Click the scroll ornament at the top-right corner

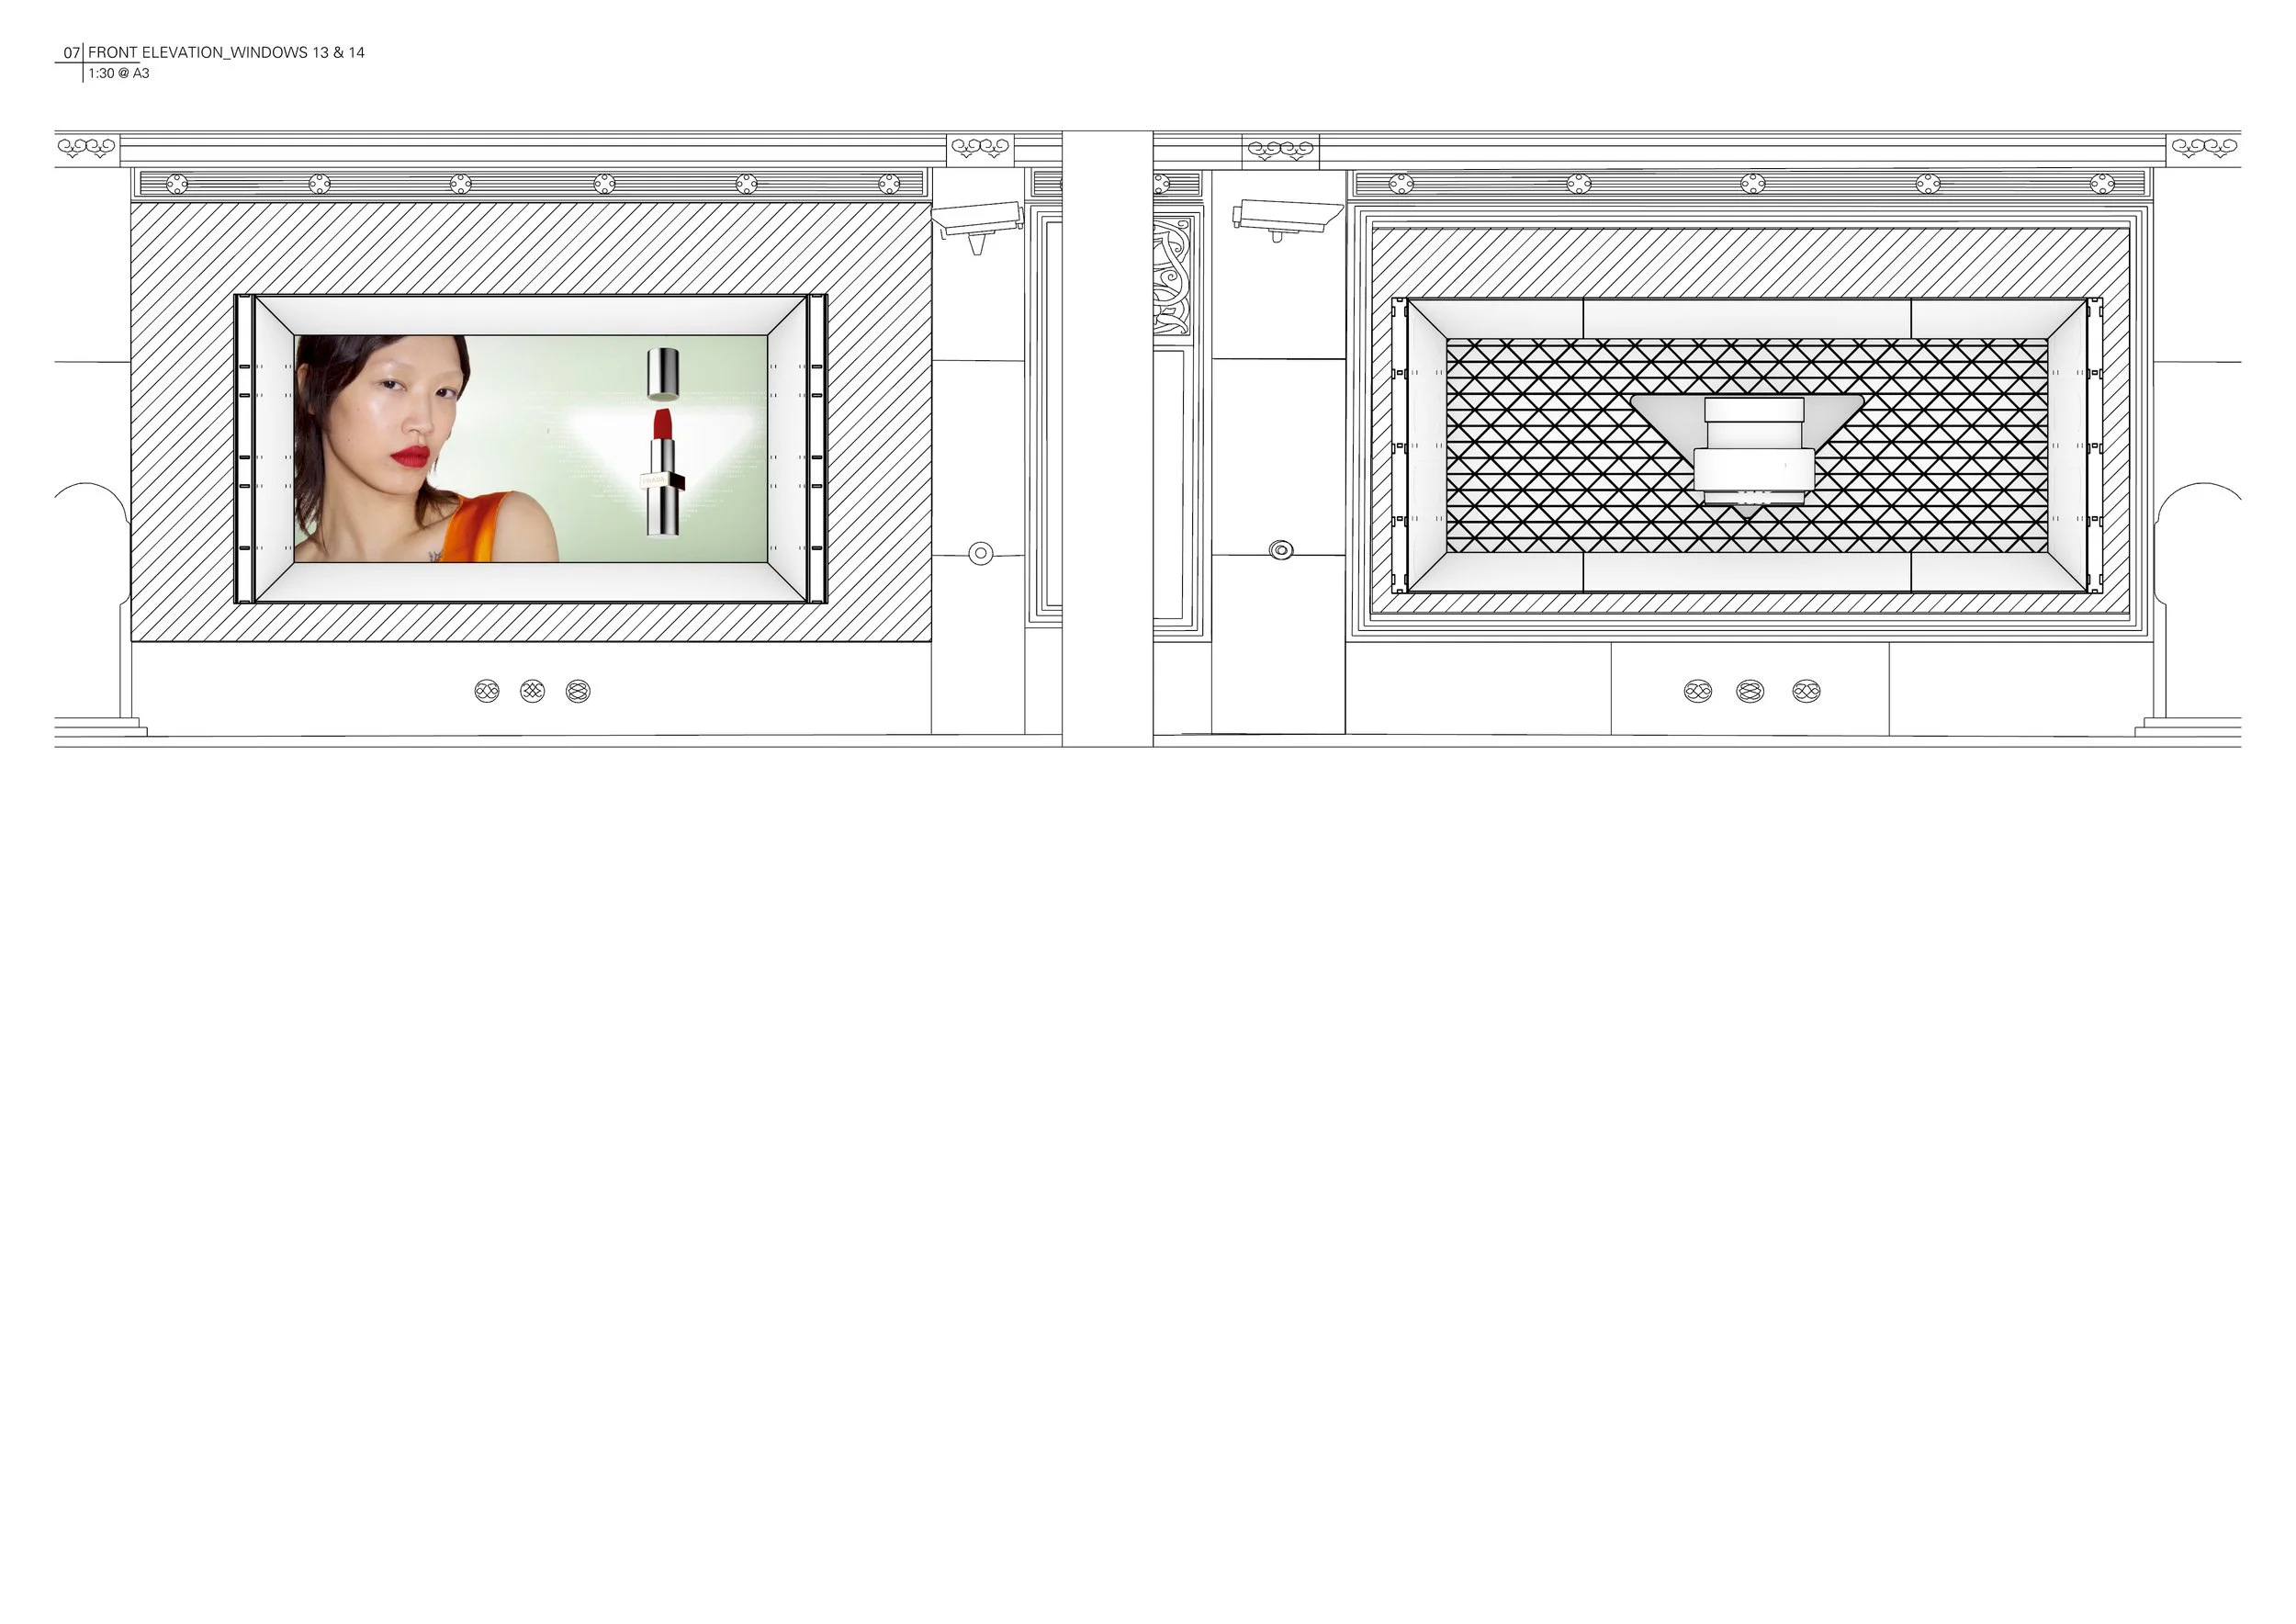click(x=2204, y=149)
